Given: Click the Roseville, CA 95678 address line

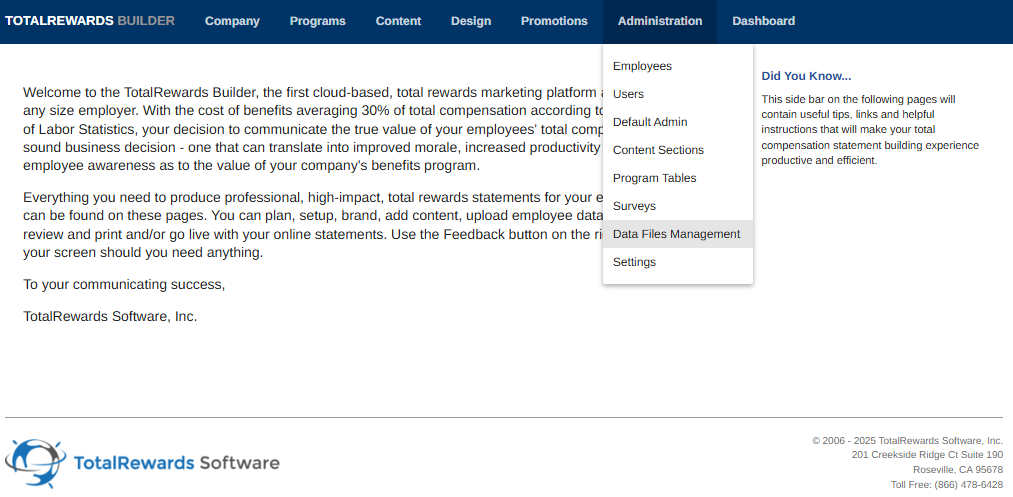Looking at the screenshot, I should pyautogui.click(x=957, y=469).
